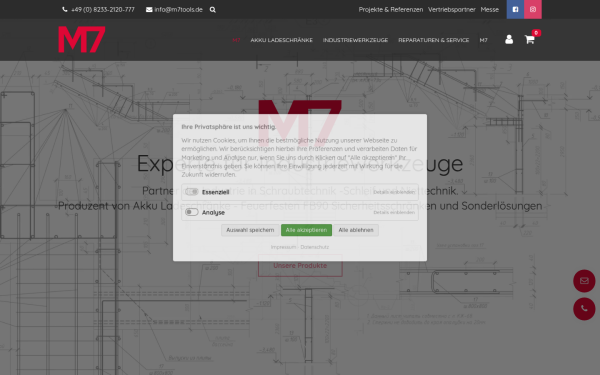The width and height of the screenshot is (600, 375).
Task: Click the envelope icon beside info@m7tools.de
Action: pos(149,10)
